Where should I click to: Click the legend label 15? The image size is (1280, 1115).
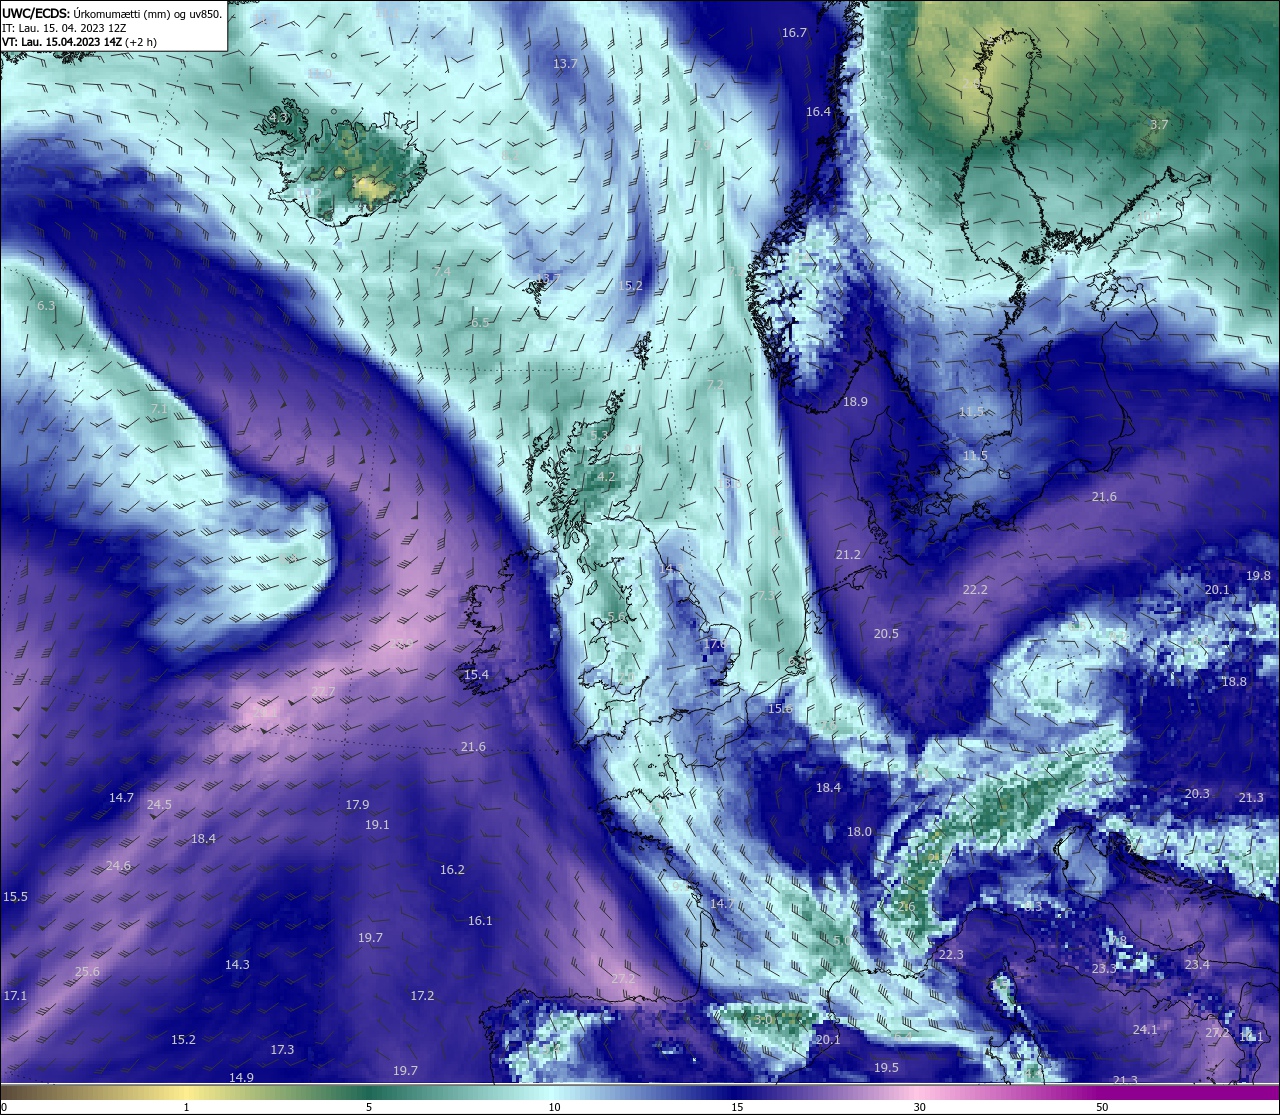tap(737, 1108)
